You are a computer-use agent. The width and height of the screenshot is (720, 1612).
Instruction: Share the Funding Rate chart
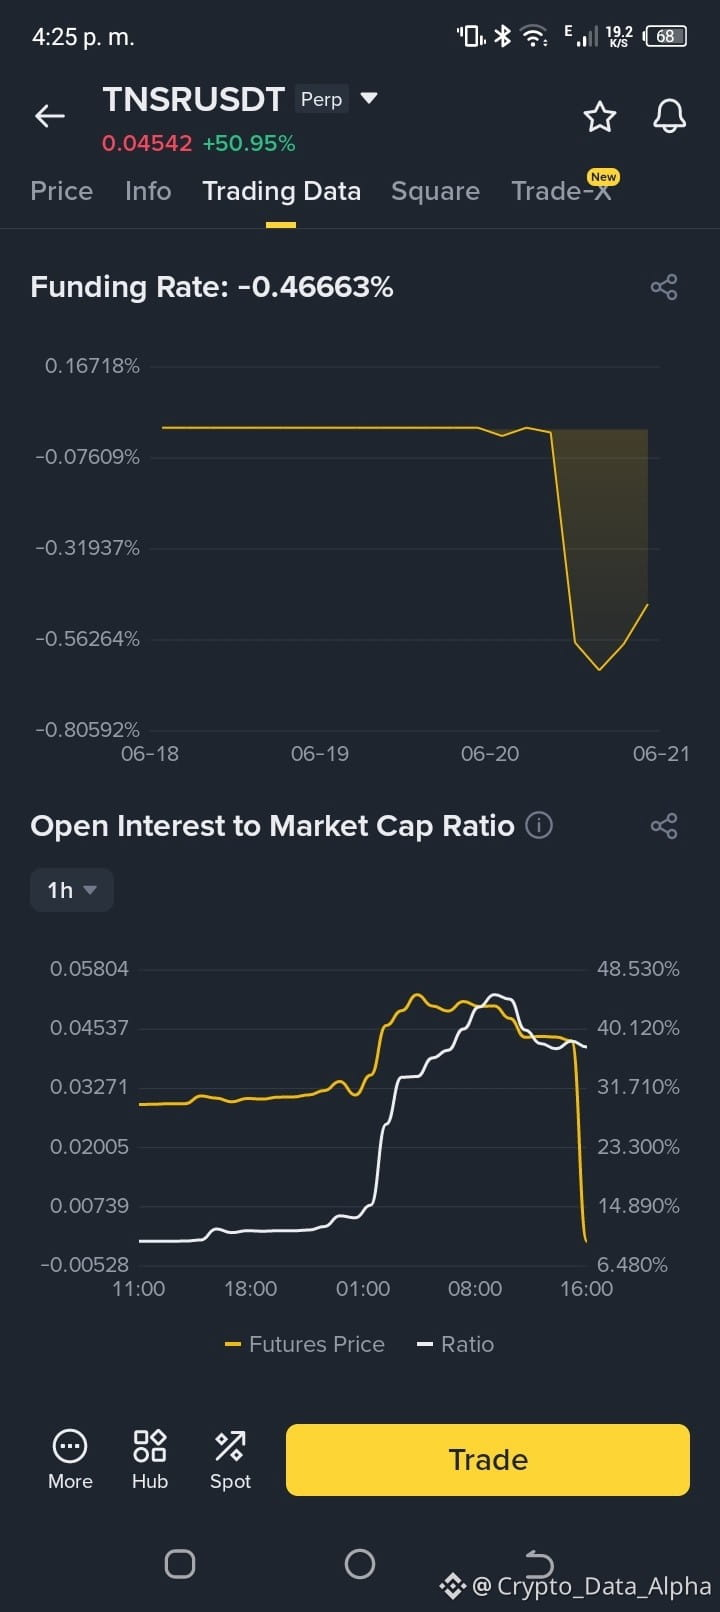(x=664, y=287)
